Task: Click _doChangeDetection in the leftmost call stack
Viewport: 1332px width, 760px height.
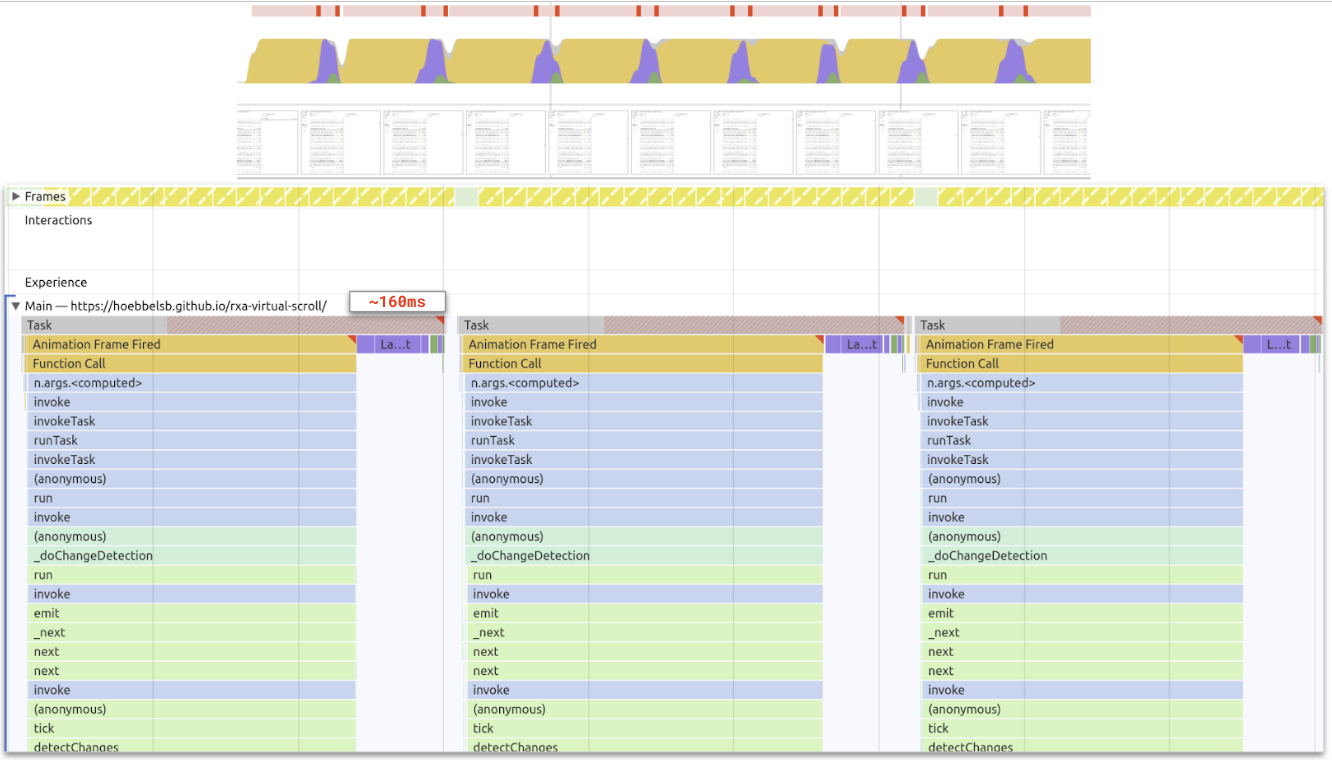Action: point(93,556)
